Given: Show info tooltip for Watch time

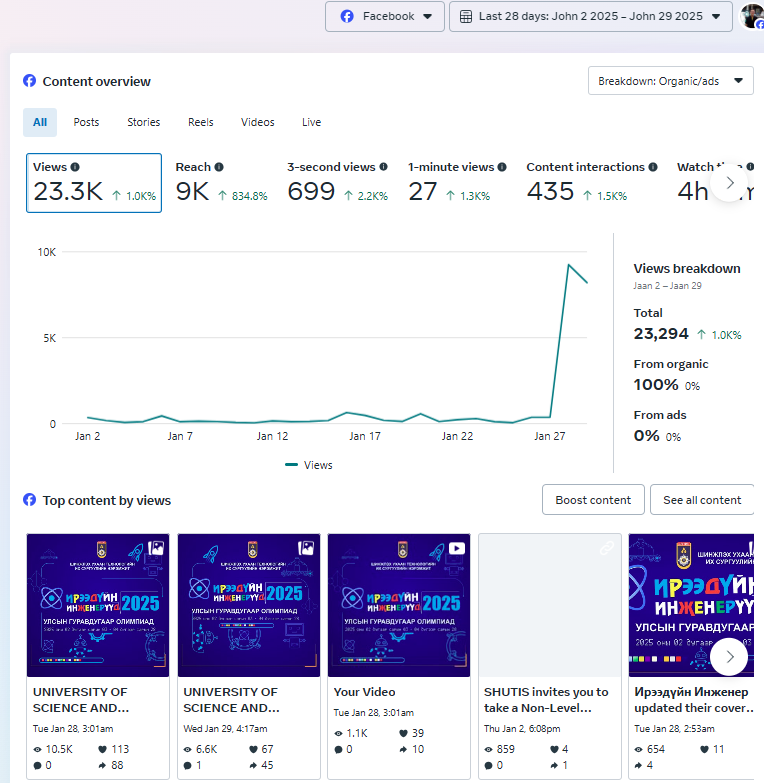Looking at the screenshot, I should pos(750,167).
